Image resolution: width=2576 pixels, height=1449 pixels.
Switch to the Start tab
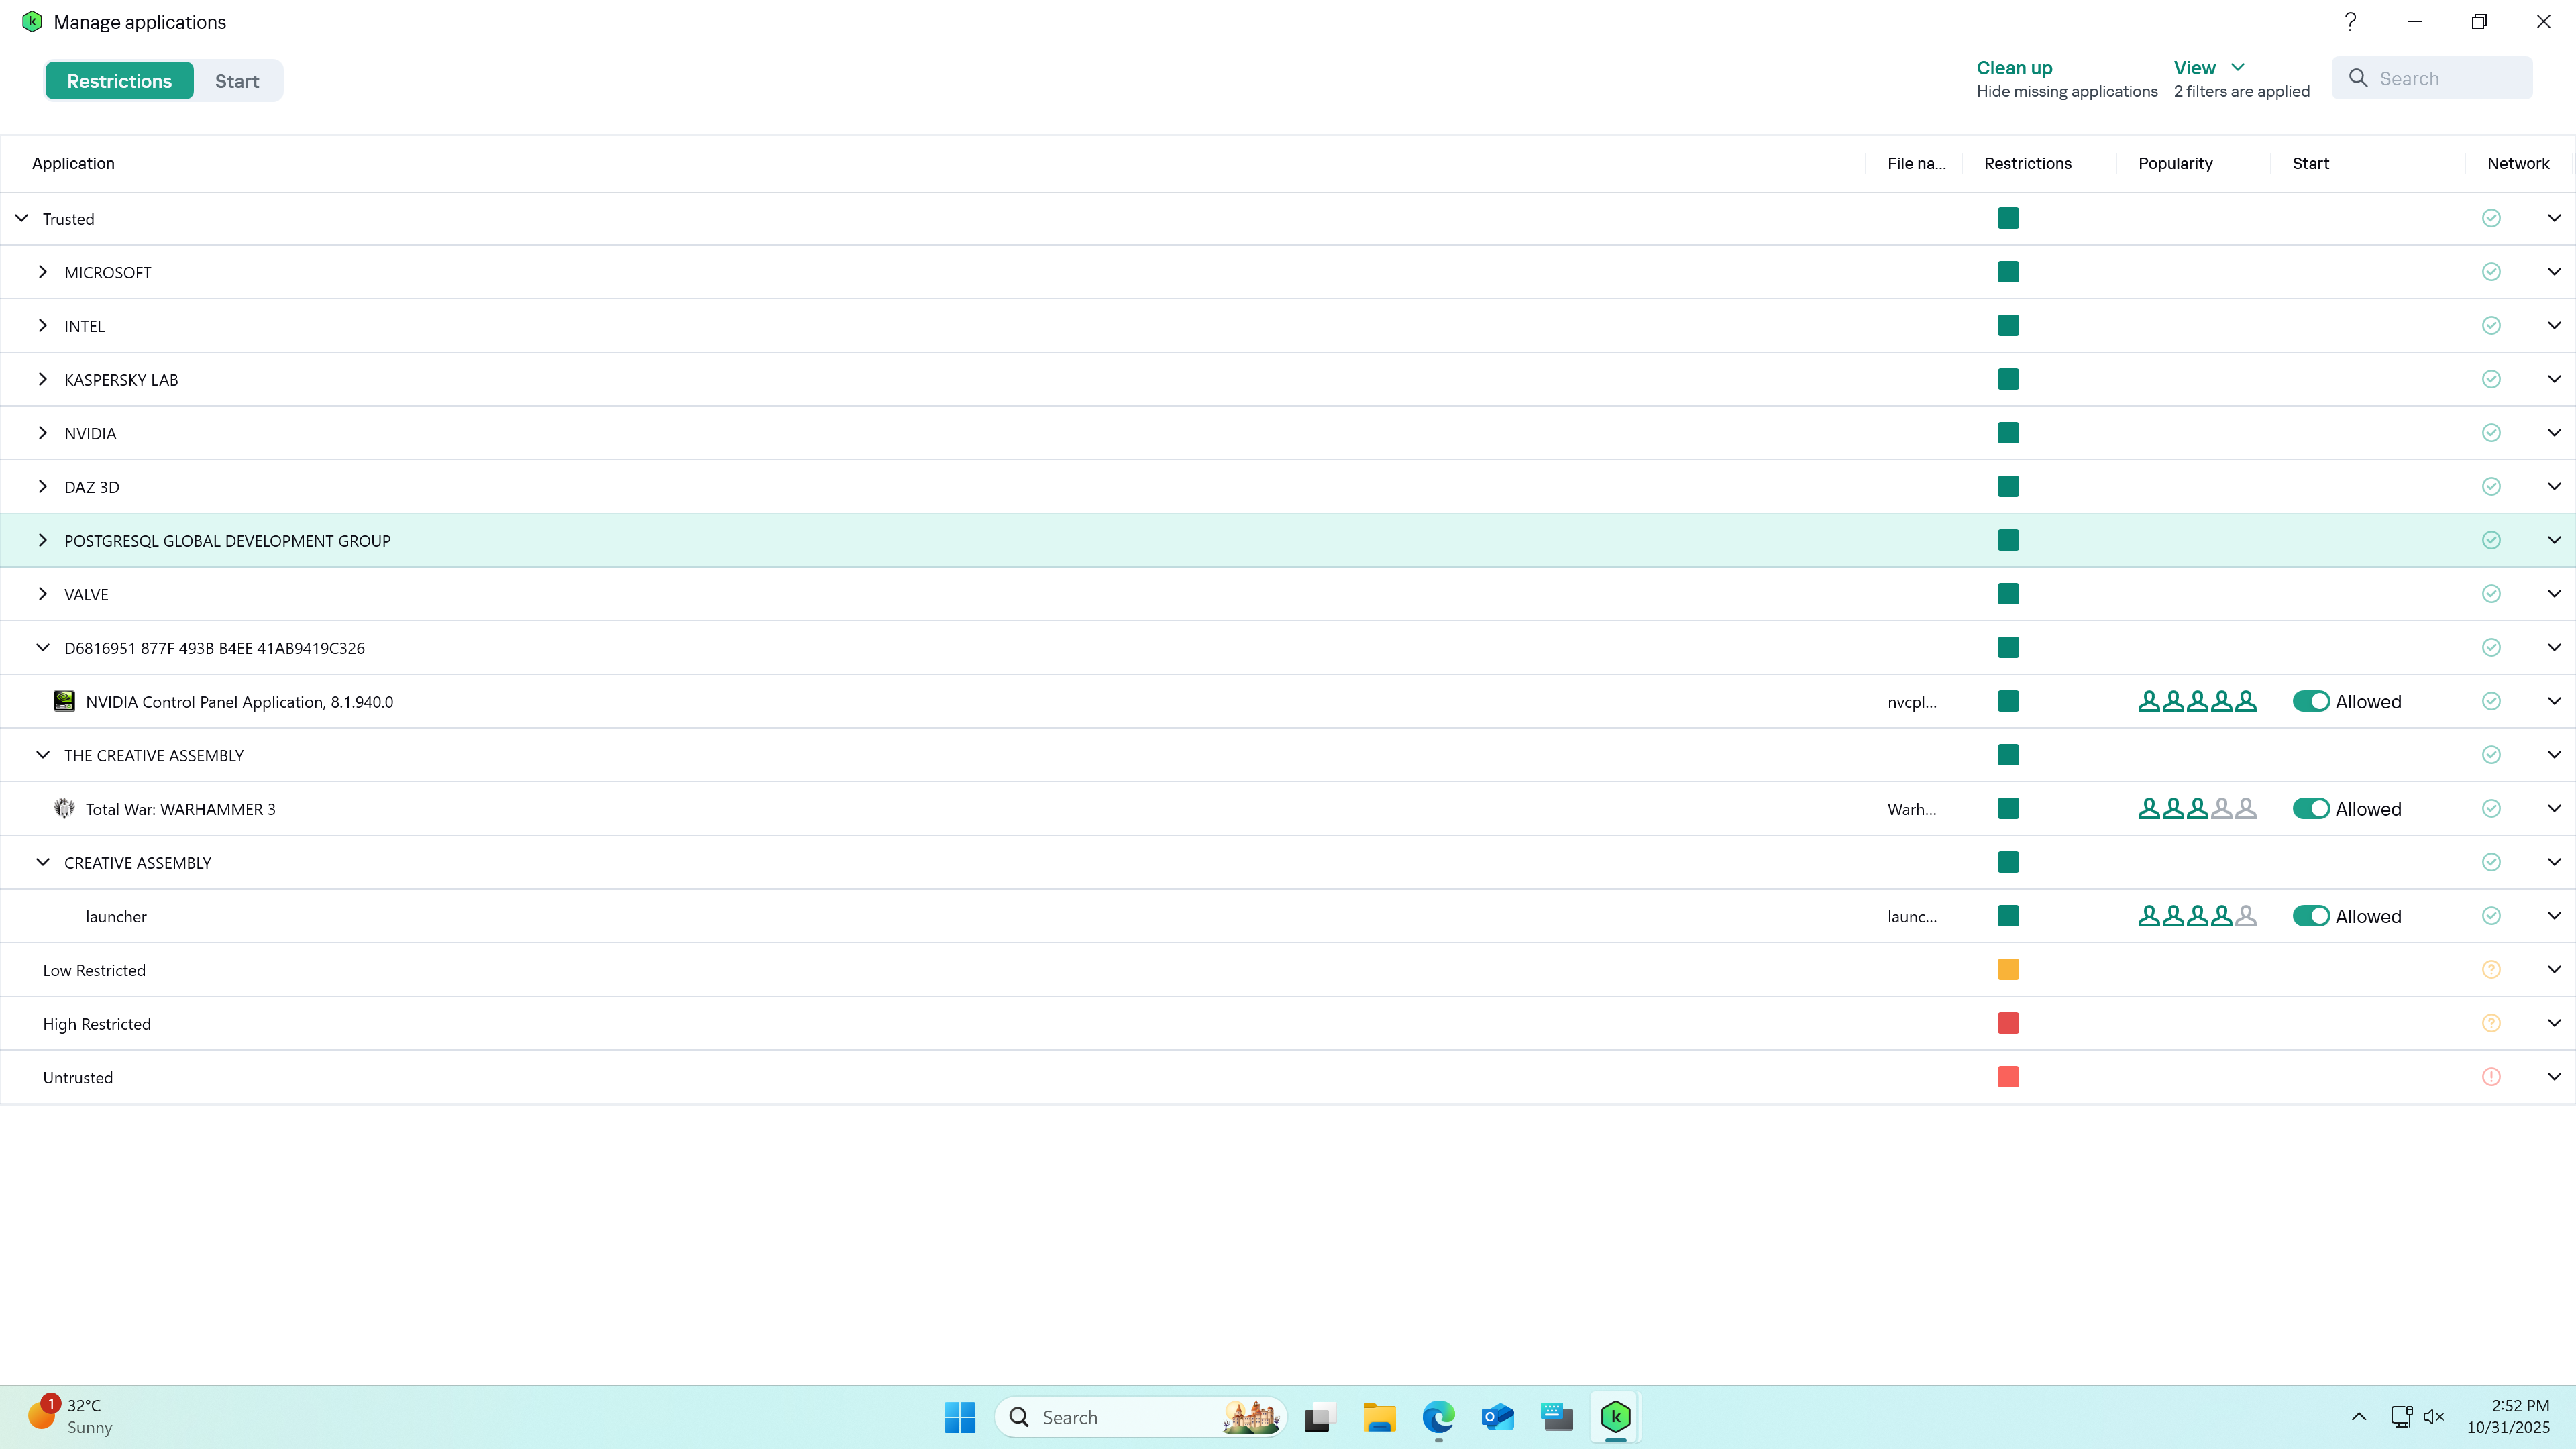tap(237, 81)
